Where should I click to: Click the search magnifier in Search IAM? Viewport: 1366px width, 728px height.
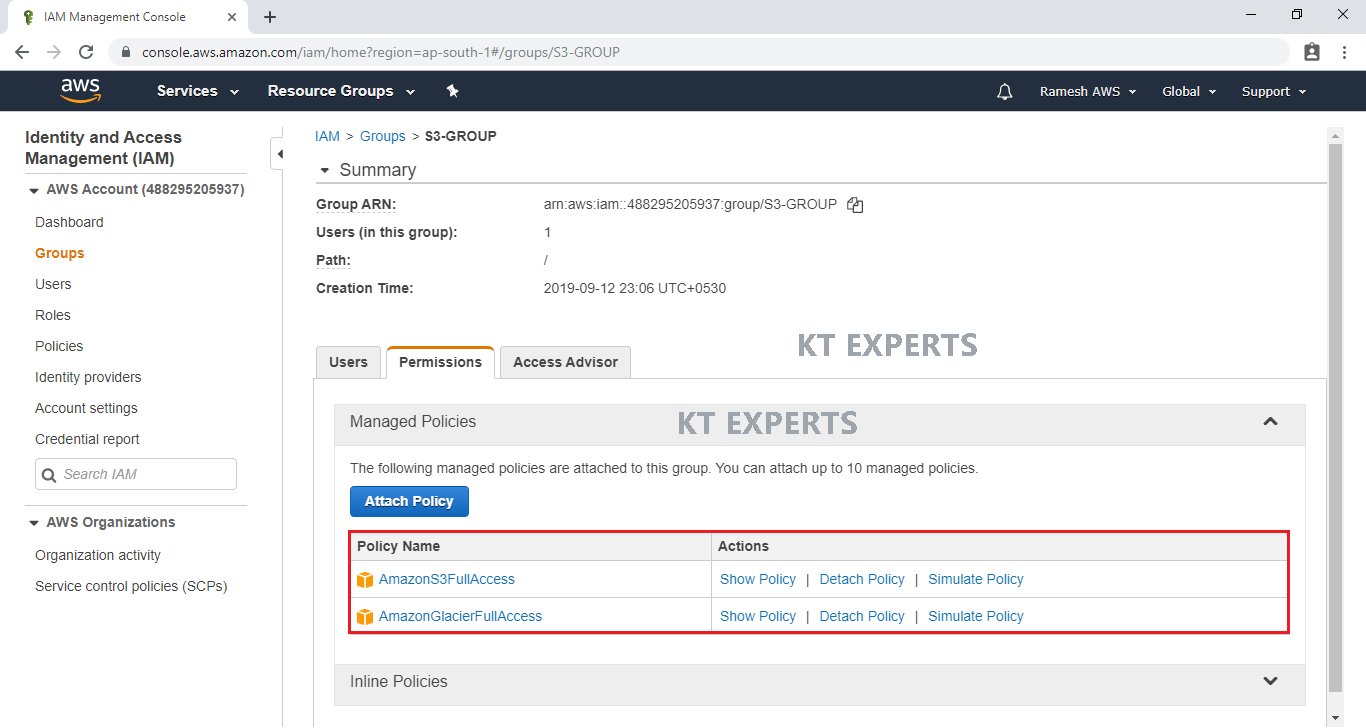tap(49, 474)
